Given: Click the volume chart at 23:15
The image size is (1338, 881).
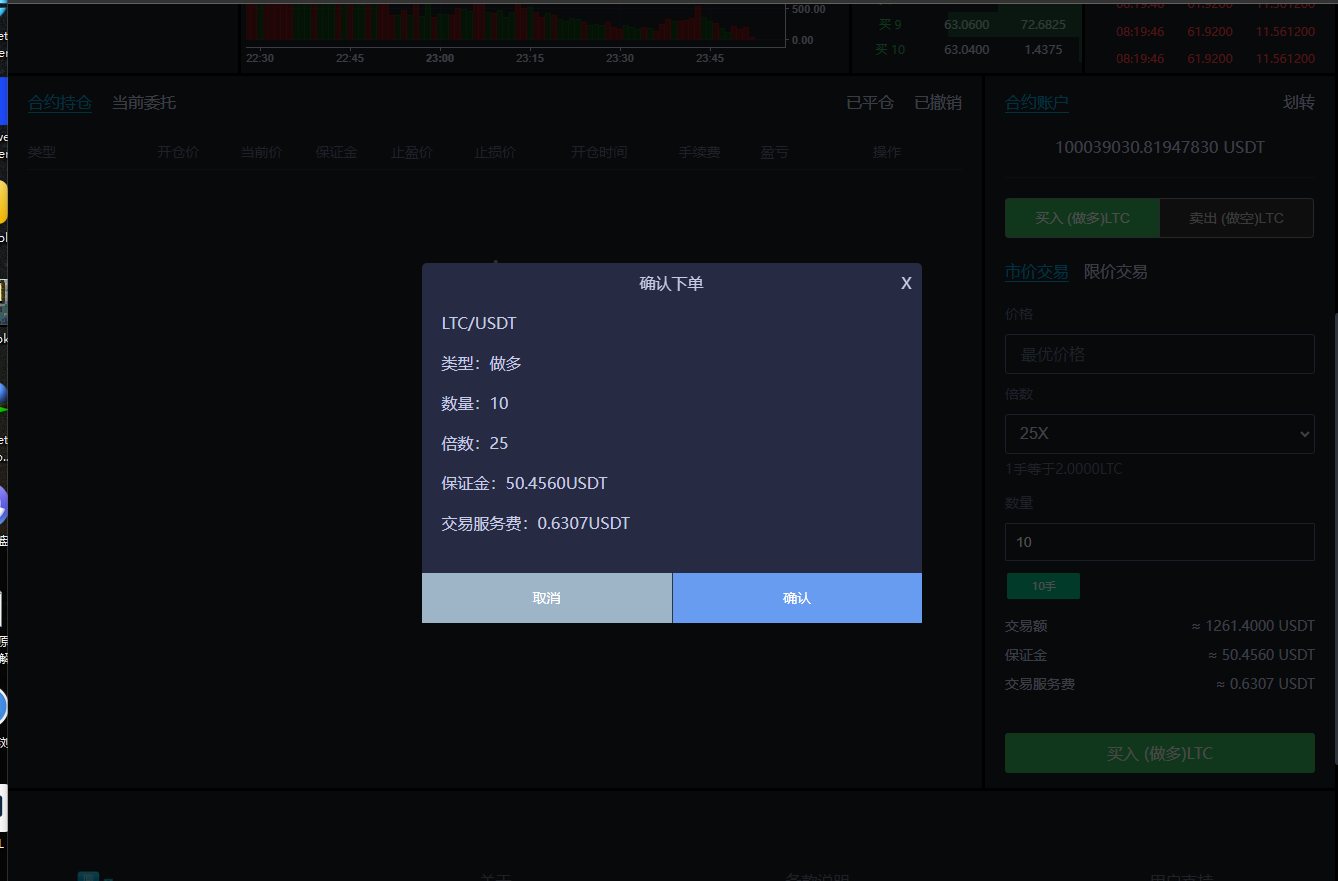Looking at the screenshot, I should point(530,25).
